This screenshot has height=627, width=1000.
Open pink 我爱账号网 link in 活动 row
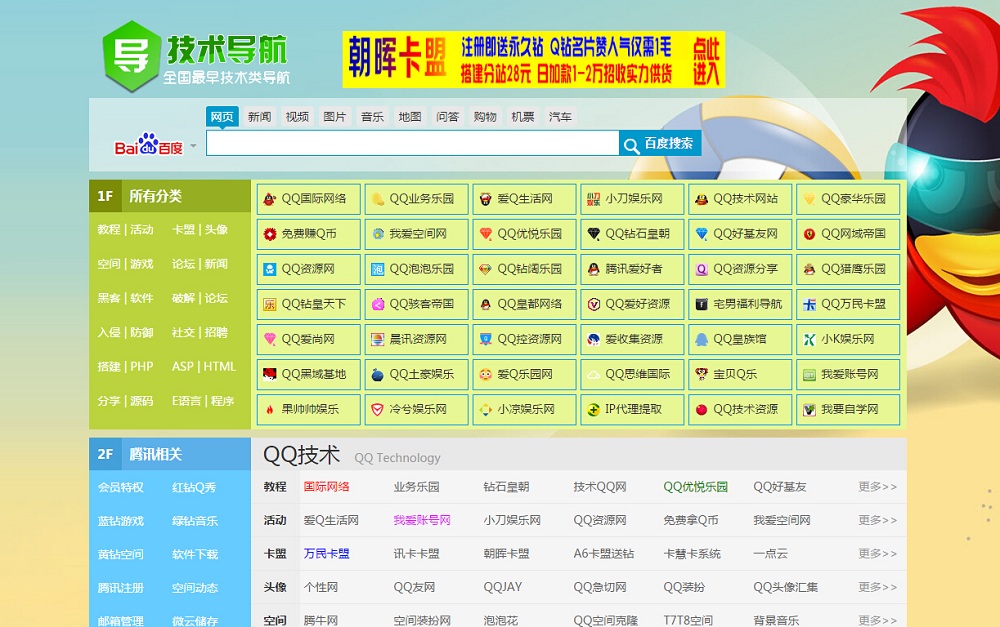coord(422,520)
